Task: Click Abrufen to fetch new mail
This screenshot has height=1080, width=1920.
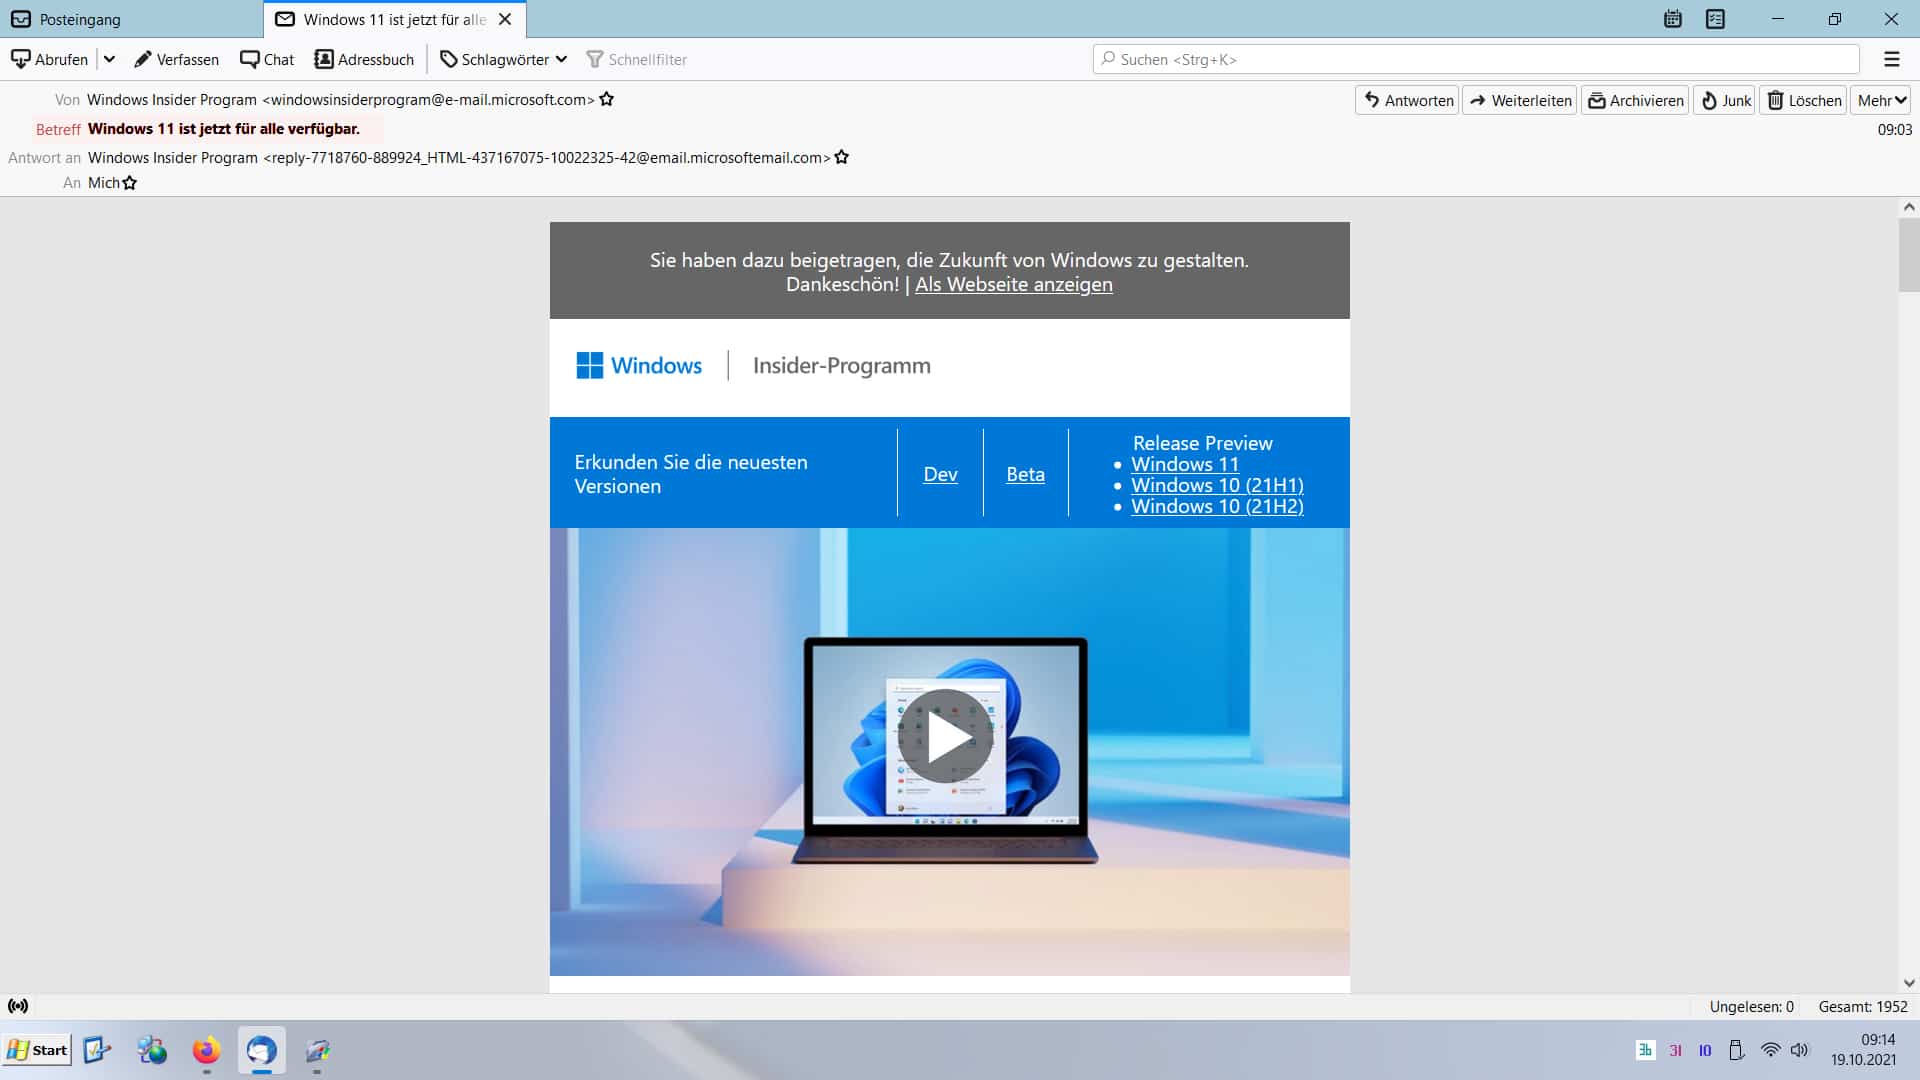Action: (x=50, y=59)
